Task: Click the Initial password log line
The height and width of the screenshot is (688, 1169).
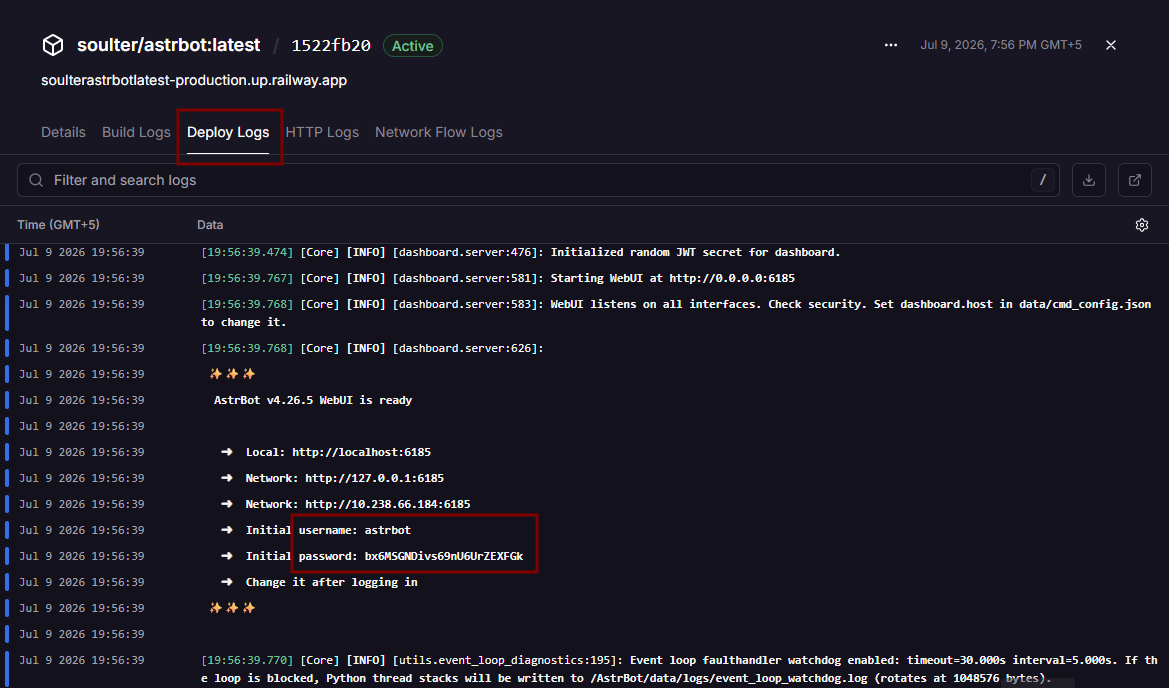Action: 584,556
